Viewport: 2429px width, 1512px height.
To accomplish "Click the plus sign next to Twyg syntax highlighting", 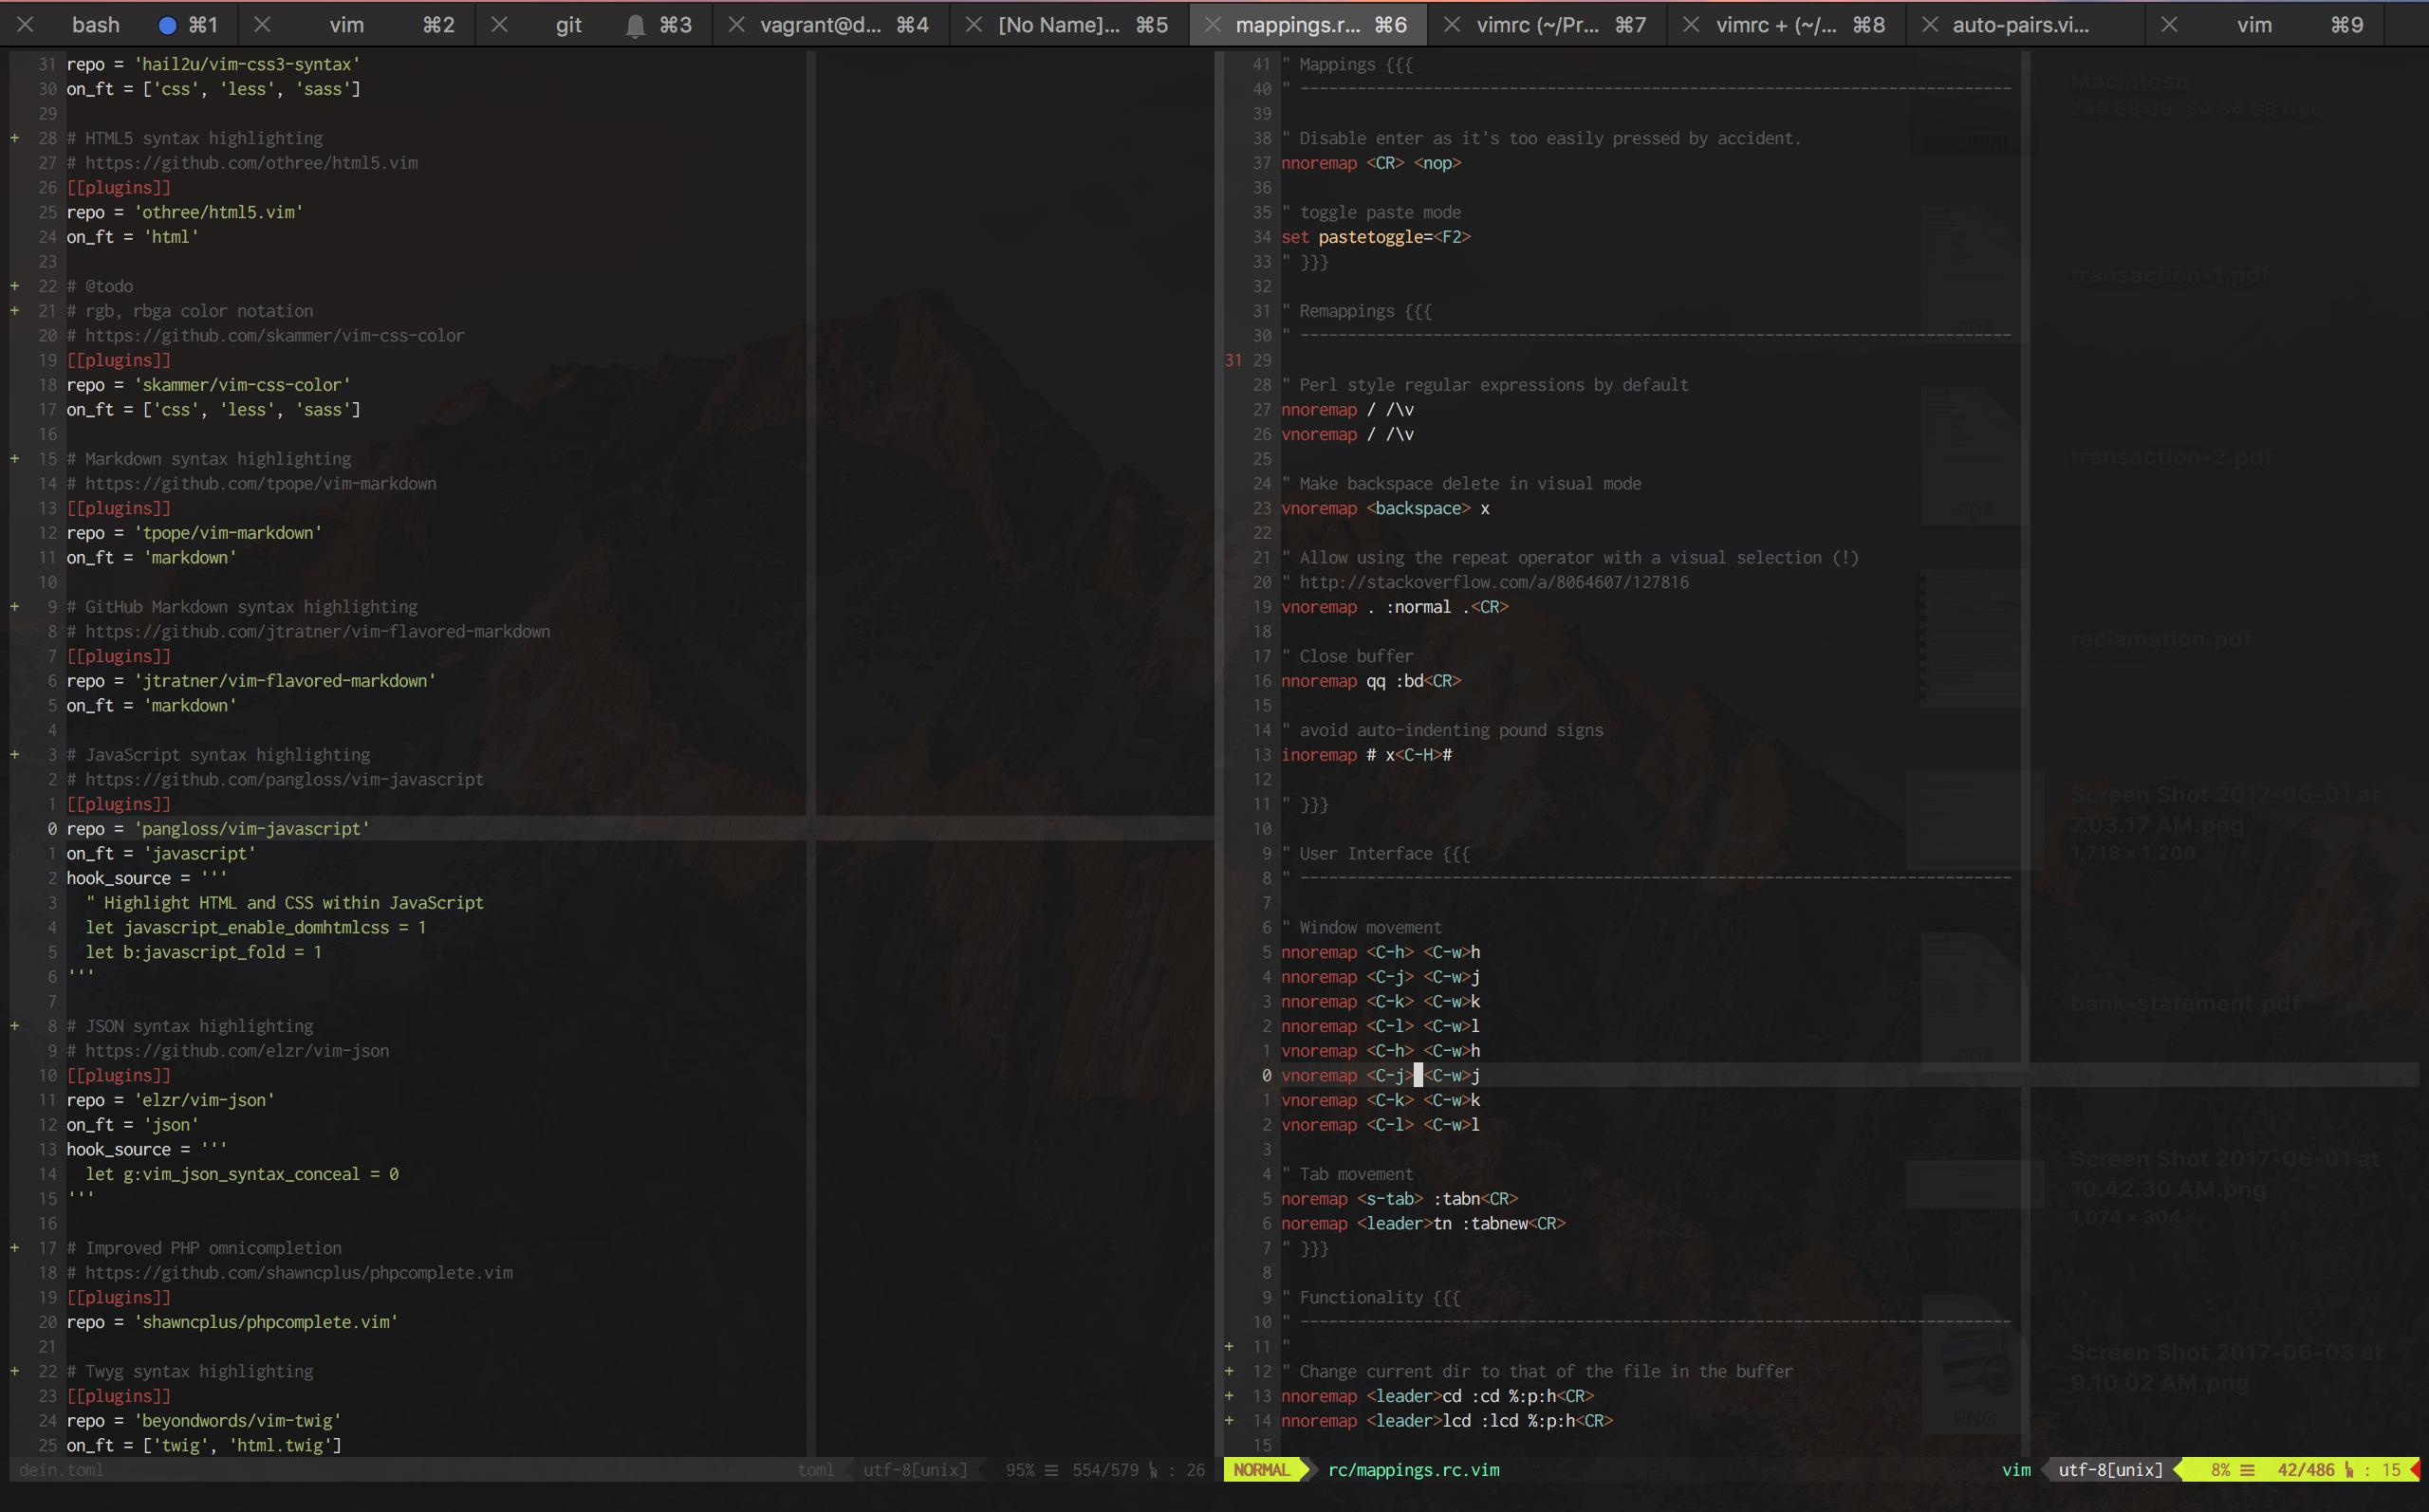I will [15, 1371].
